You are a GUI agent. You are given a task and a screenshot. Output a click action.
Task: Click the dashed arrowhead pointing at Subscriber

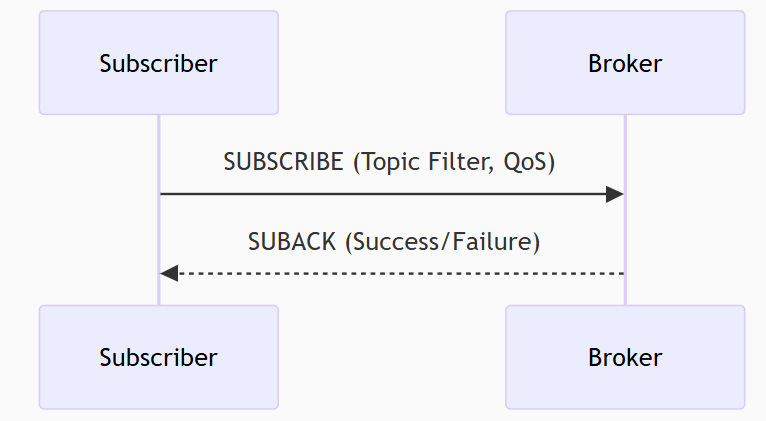click(169, 274)
